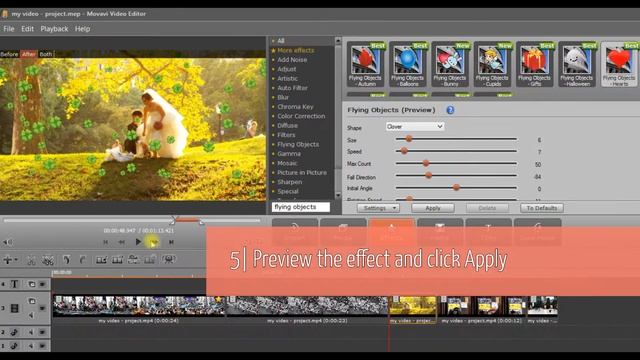Open the track 4 options dropdown arrow

click(42, 284)
